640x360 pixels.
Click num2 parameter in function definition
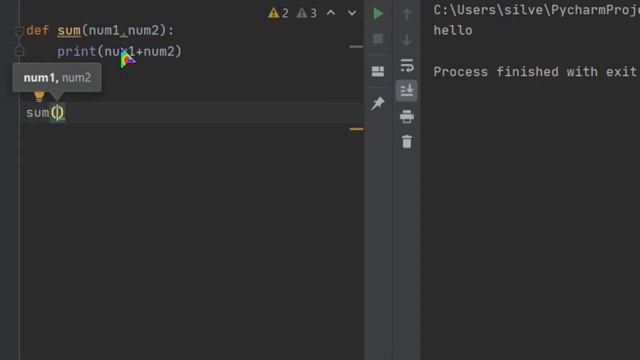pyautogui.click(x=143, y=31)
